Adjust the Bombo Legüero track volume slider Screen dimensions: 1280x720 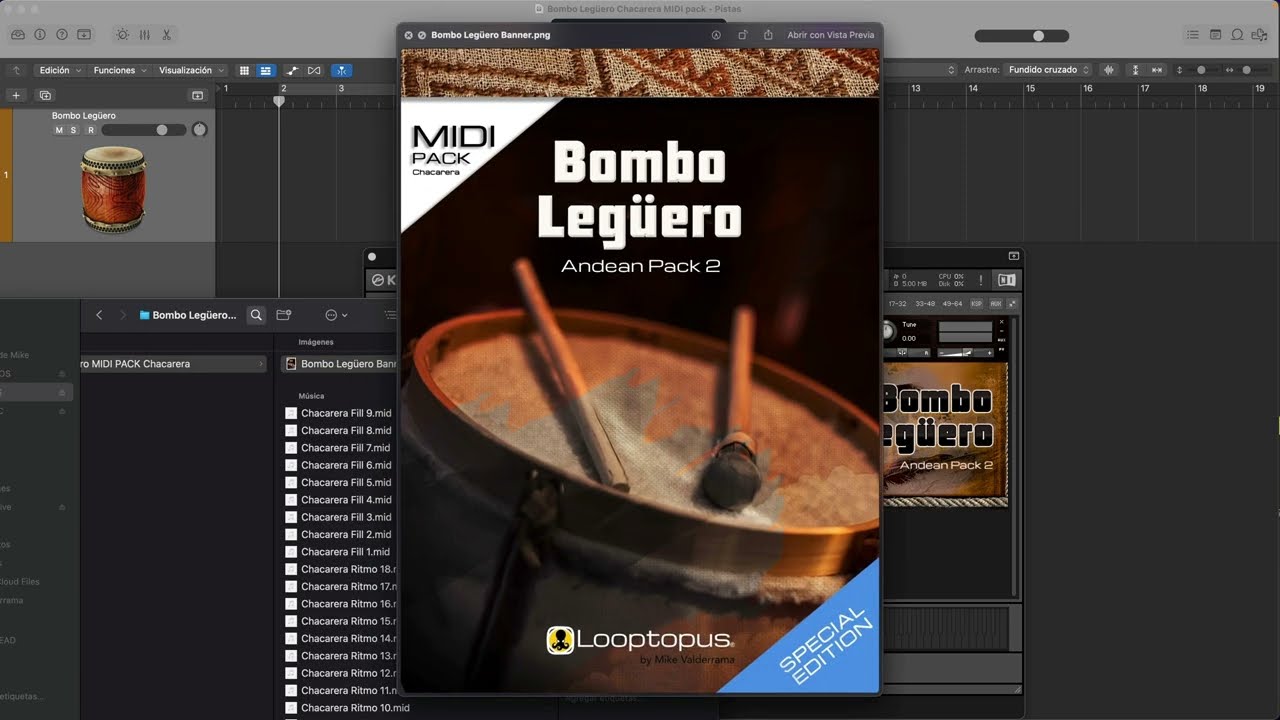click(143, 130)
